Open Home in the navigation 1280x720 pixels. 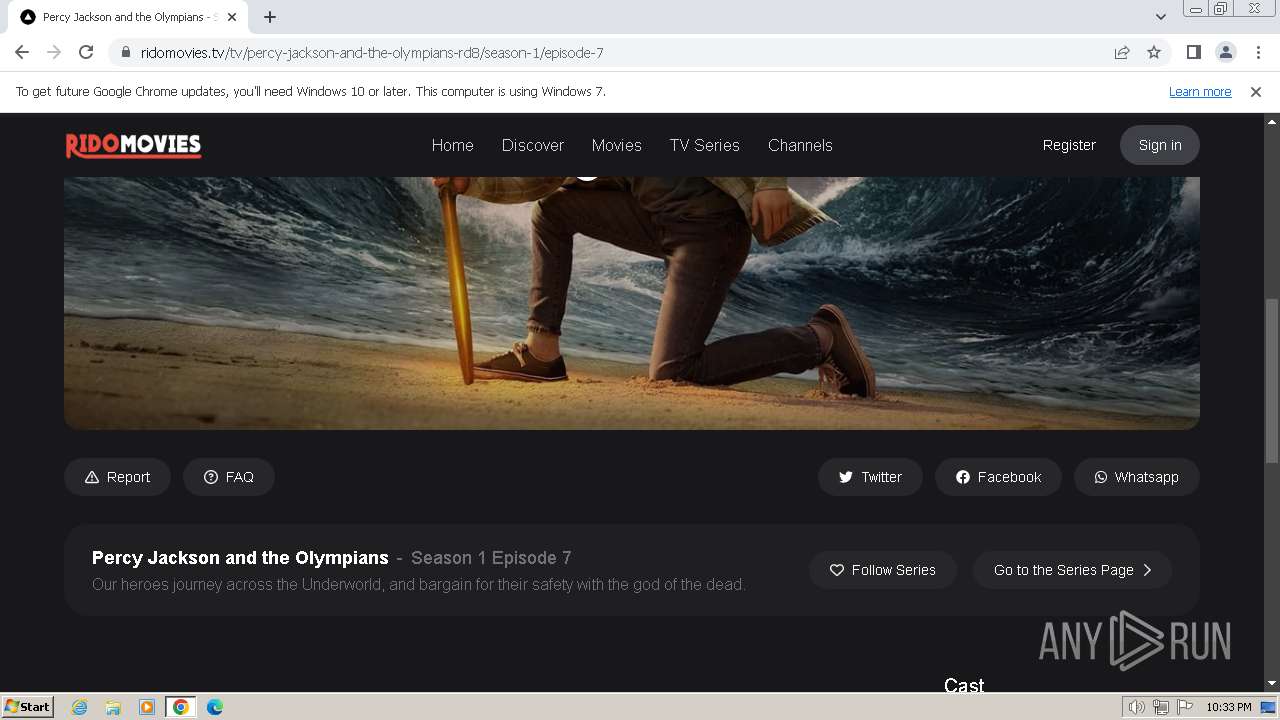[453, 145]
